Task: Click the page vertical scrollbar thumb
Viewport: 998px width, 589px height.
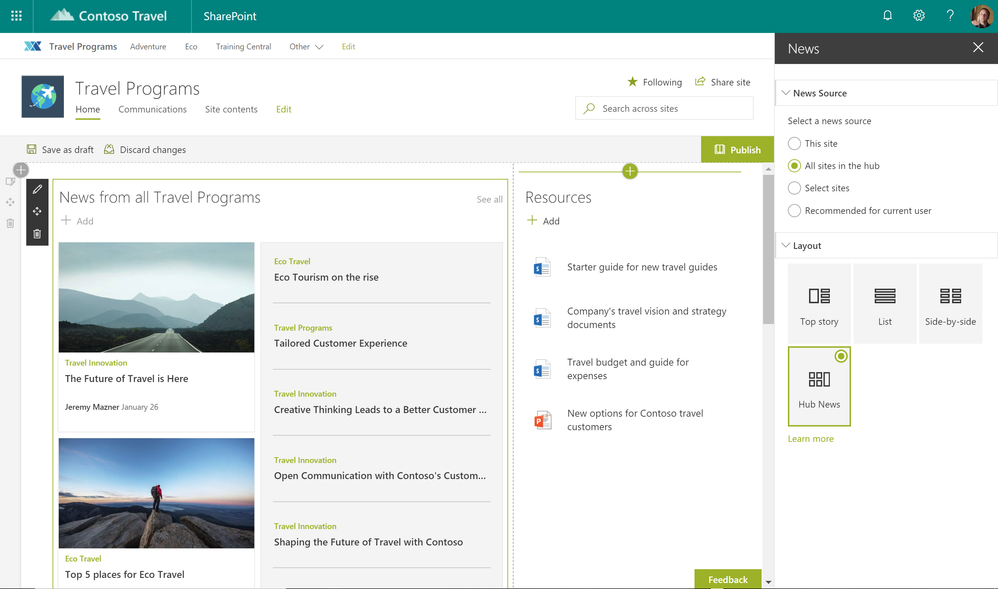Action: [x=768, y=248]
